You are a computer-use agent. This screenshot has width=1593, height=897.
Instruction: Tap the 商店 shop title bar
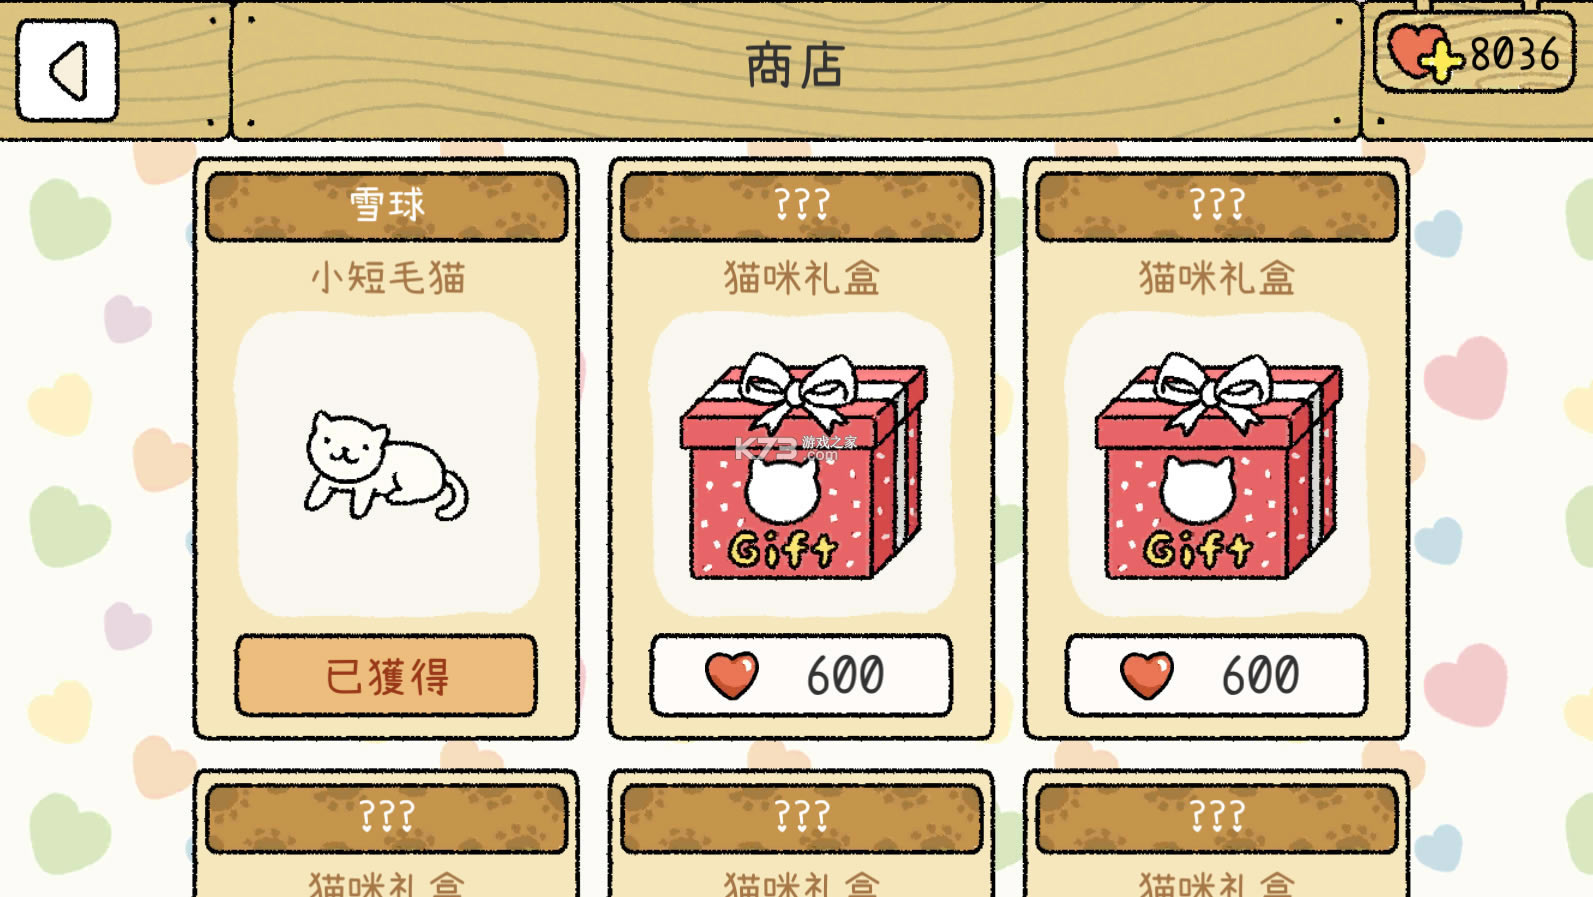tap(796, 68)
